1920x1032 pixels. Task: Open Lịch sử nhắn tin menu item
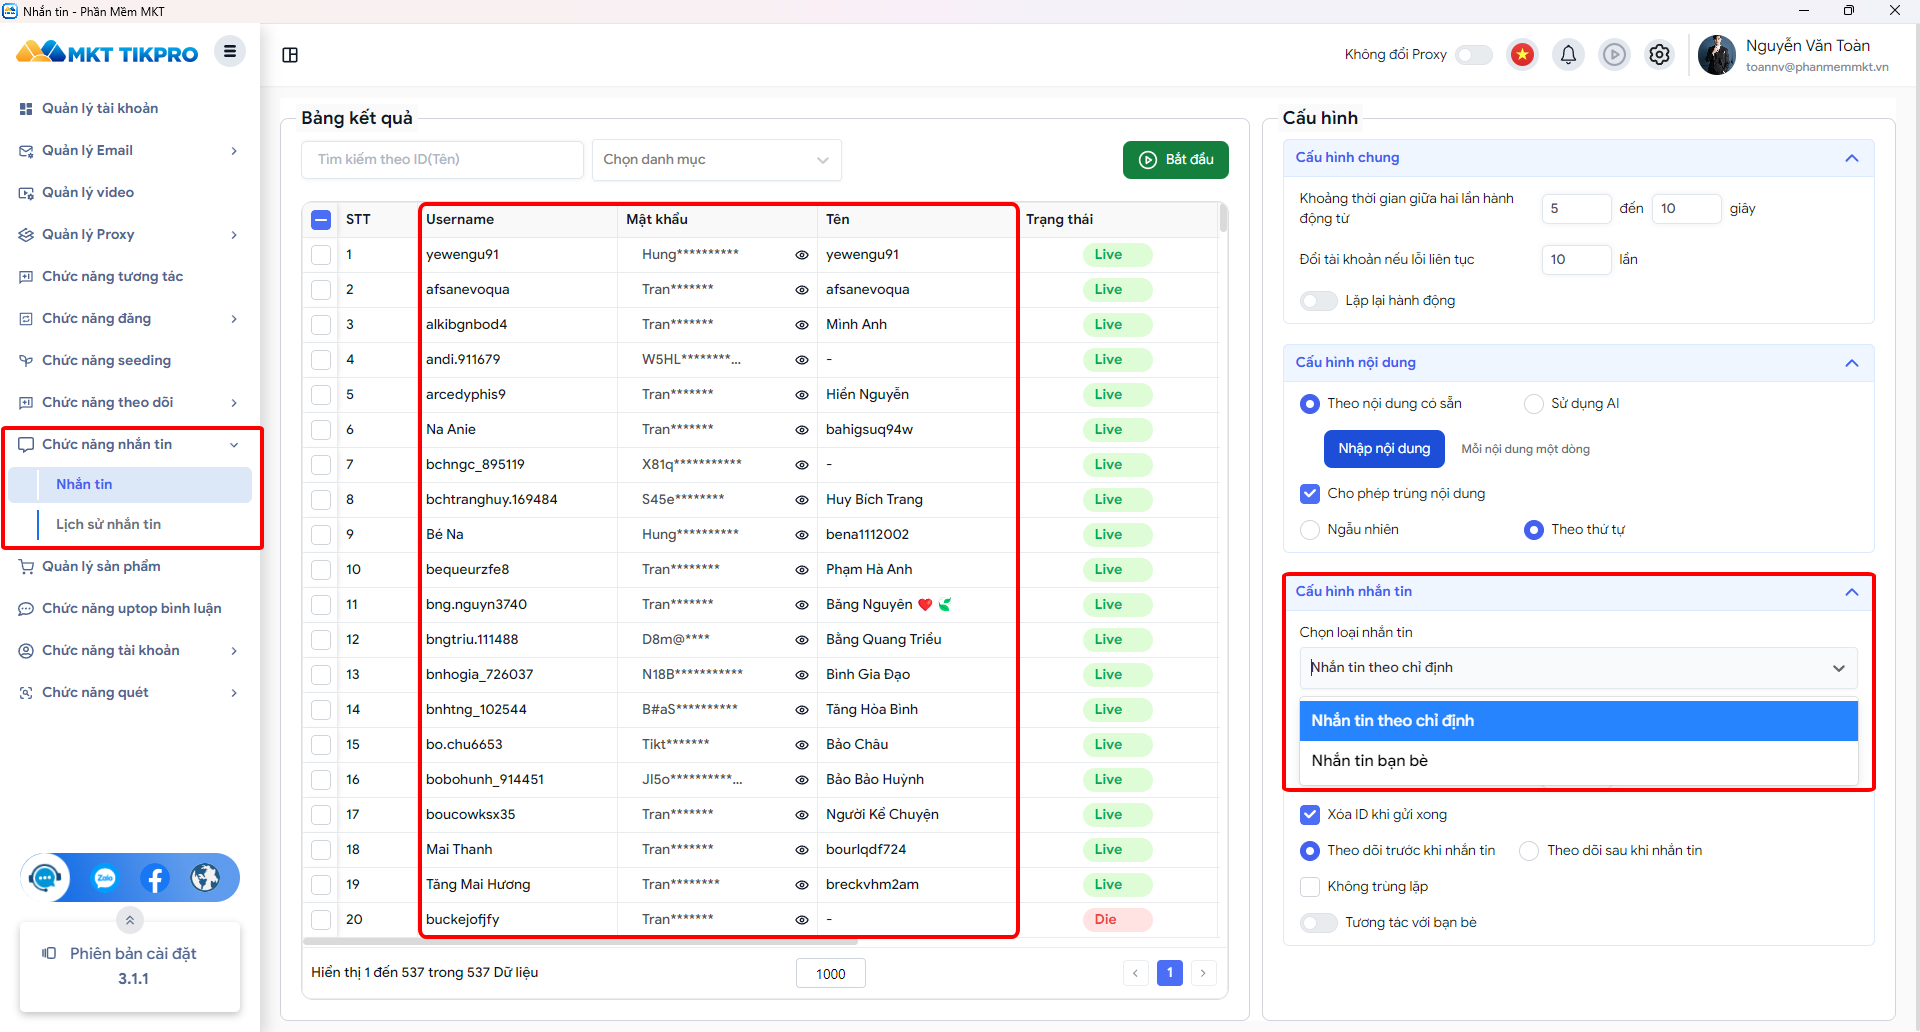[108, 524]
